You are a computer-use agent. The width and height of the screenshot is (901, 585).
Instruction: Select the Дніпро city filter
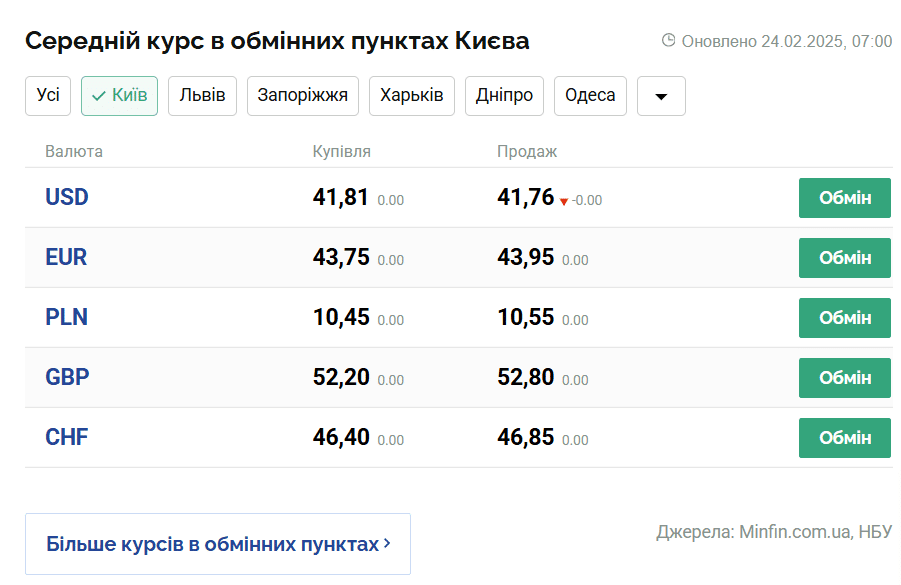click(x=504, y=96)
